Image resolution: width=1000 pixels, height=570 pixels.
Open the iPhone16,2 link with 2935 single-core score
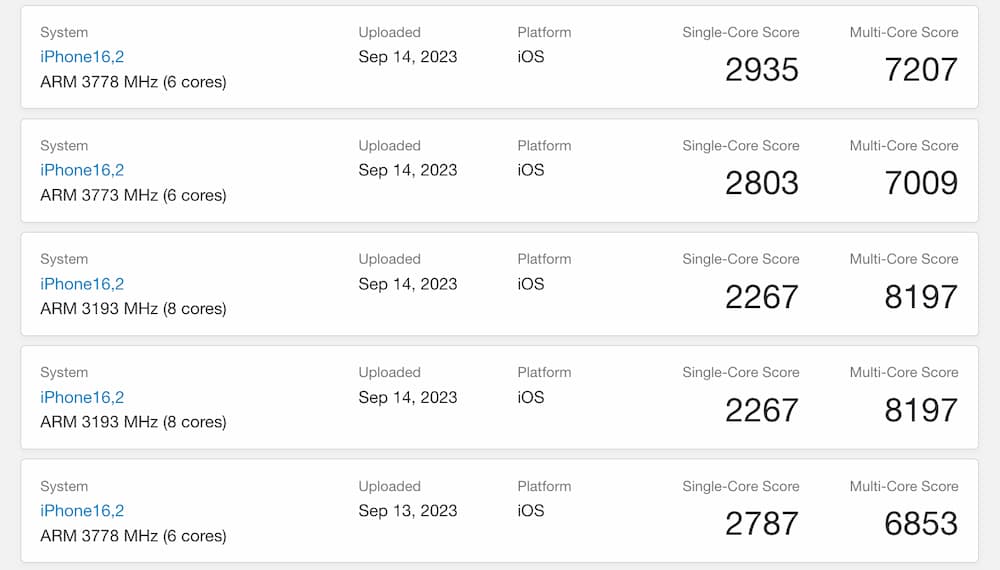[x=82, y=57]
